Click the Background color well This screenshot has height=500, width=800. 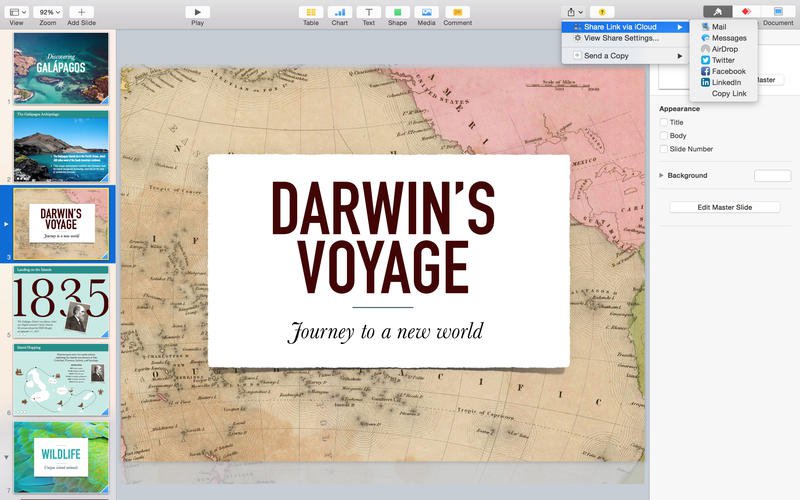771,176
